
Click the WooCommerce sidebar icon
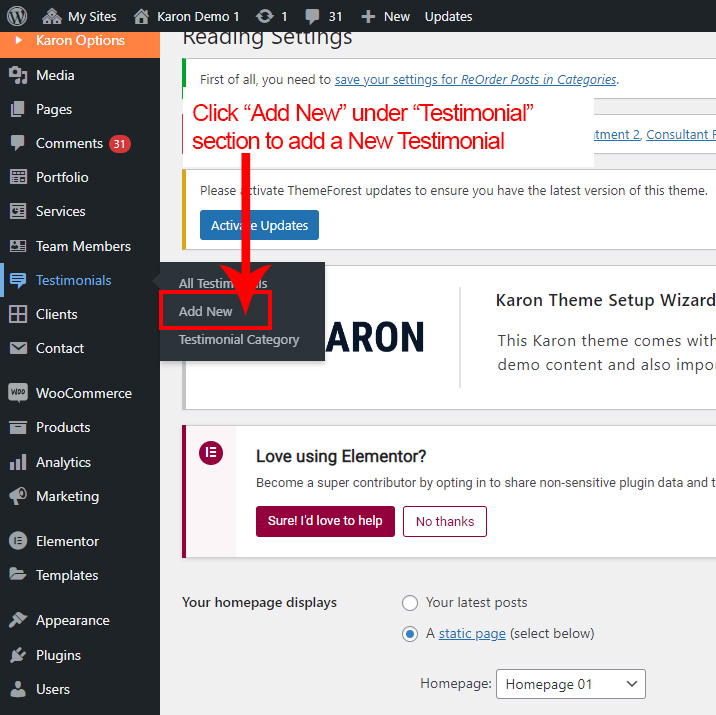pos(18,393)
